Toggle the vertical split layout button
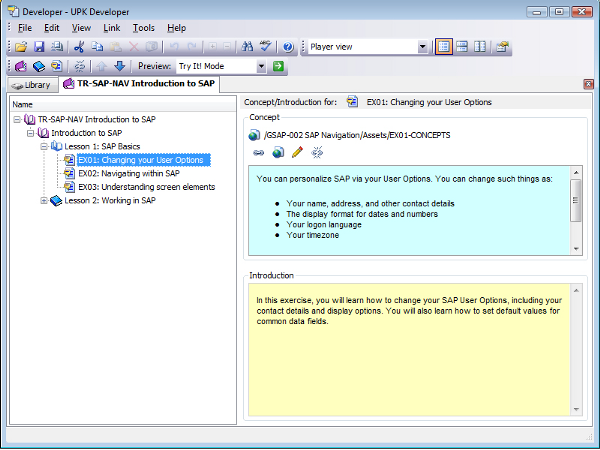The height and width of the screenshot is (450, 600). [480, 47]
